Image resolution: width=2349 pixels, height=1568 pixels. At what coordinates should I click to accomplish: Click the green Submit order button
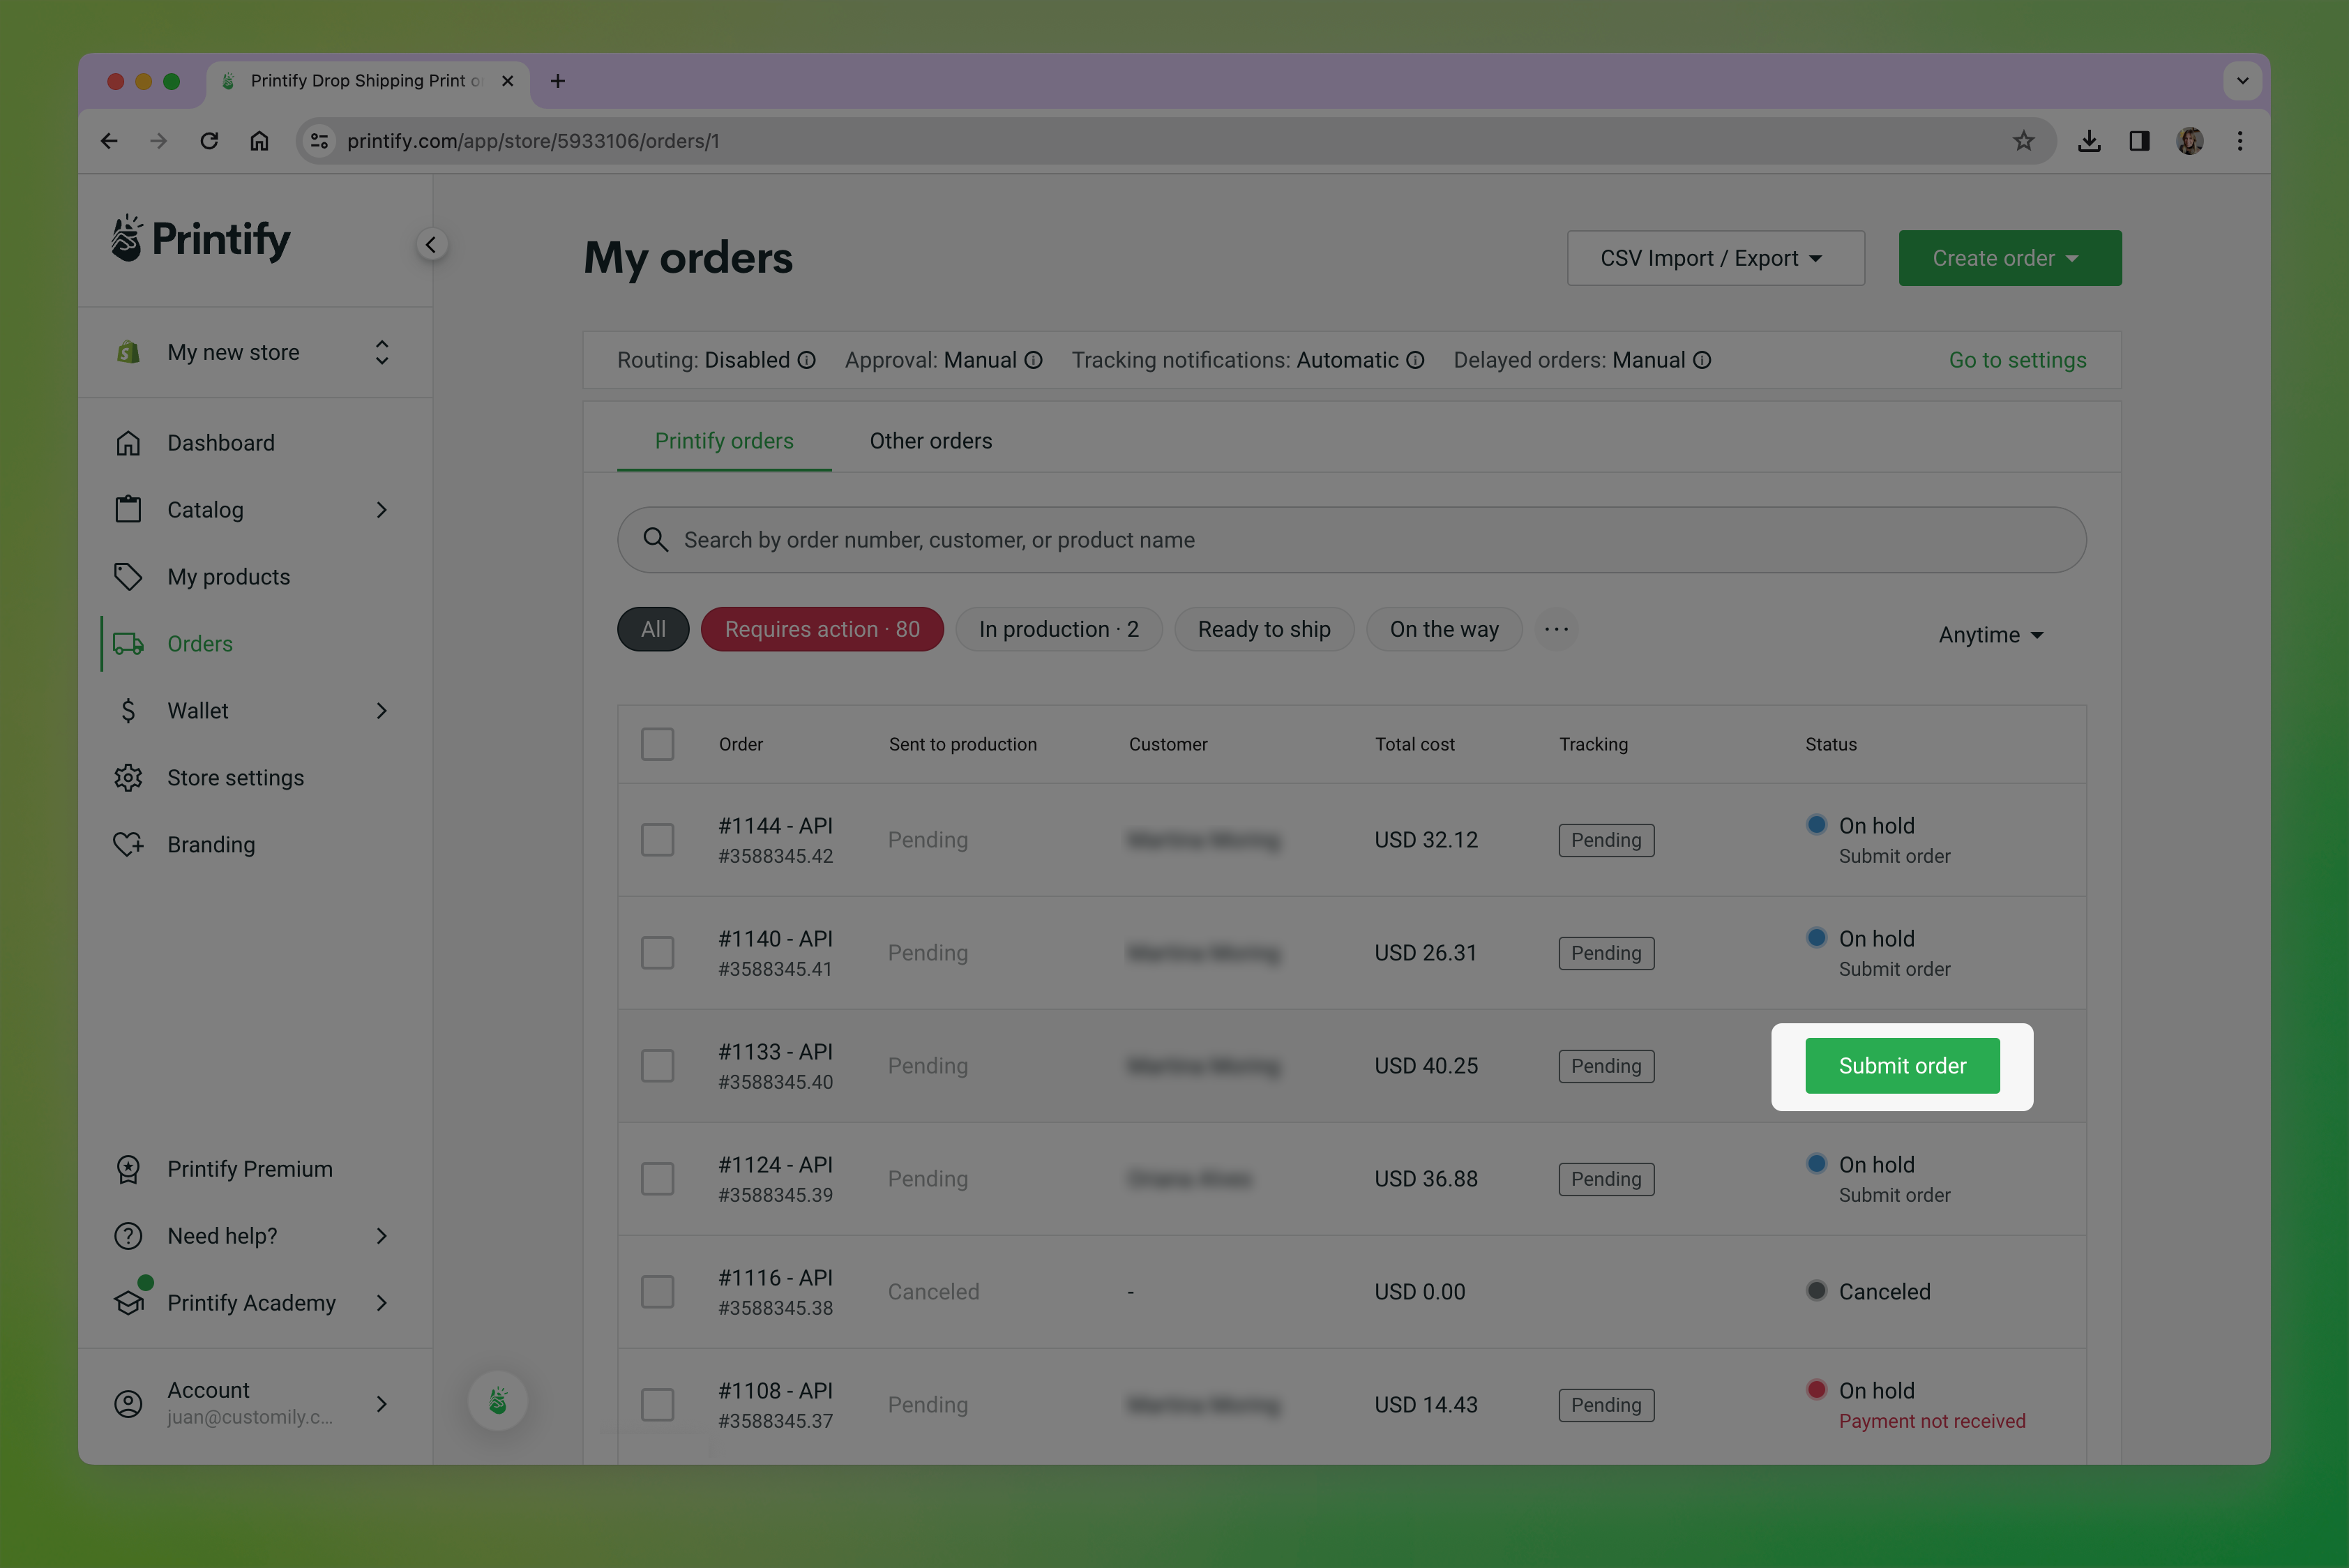click(x=1902, y=1066)
